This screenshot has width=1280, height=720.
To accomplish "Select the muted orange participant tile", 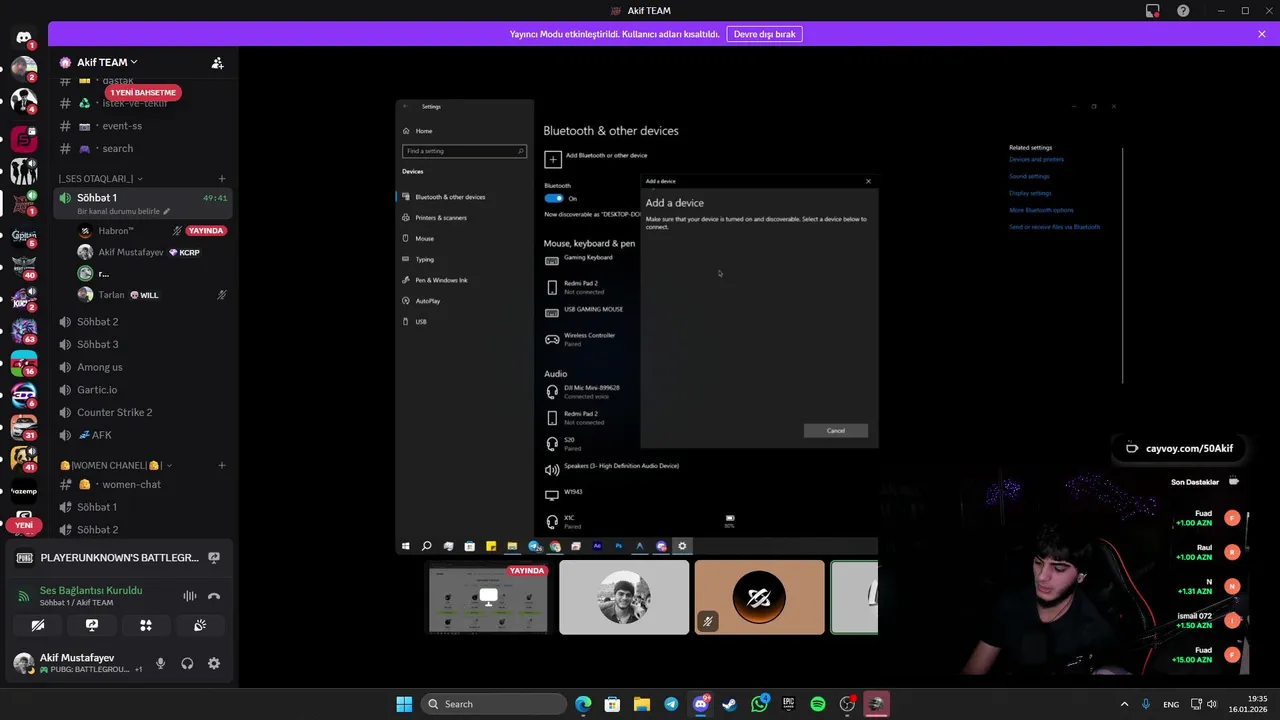I will pyautogui.click(x=759, y=597).
